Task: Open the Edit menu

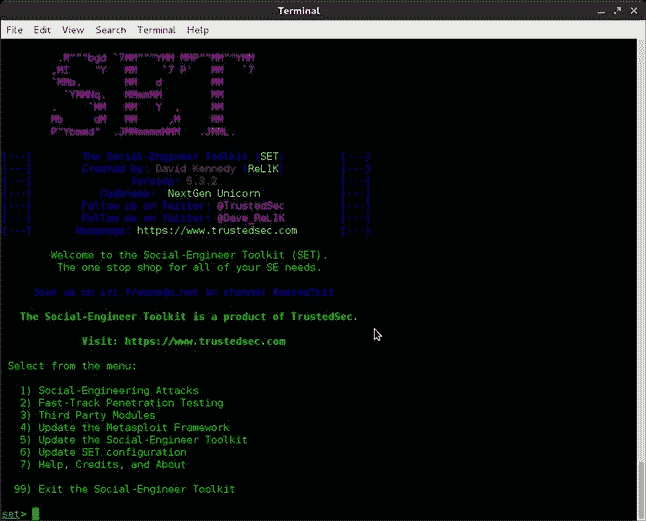Action: [x=42, y=30]
